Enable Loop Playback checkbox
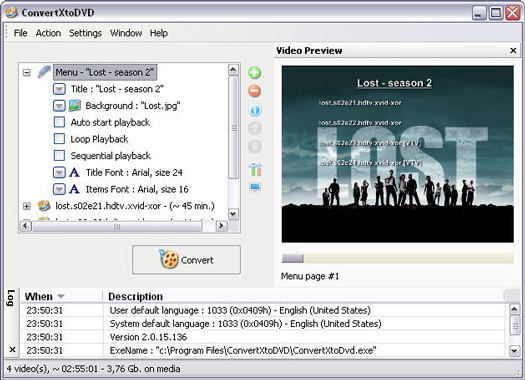The image size is (525, 380). [59, 139]
